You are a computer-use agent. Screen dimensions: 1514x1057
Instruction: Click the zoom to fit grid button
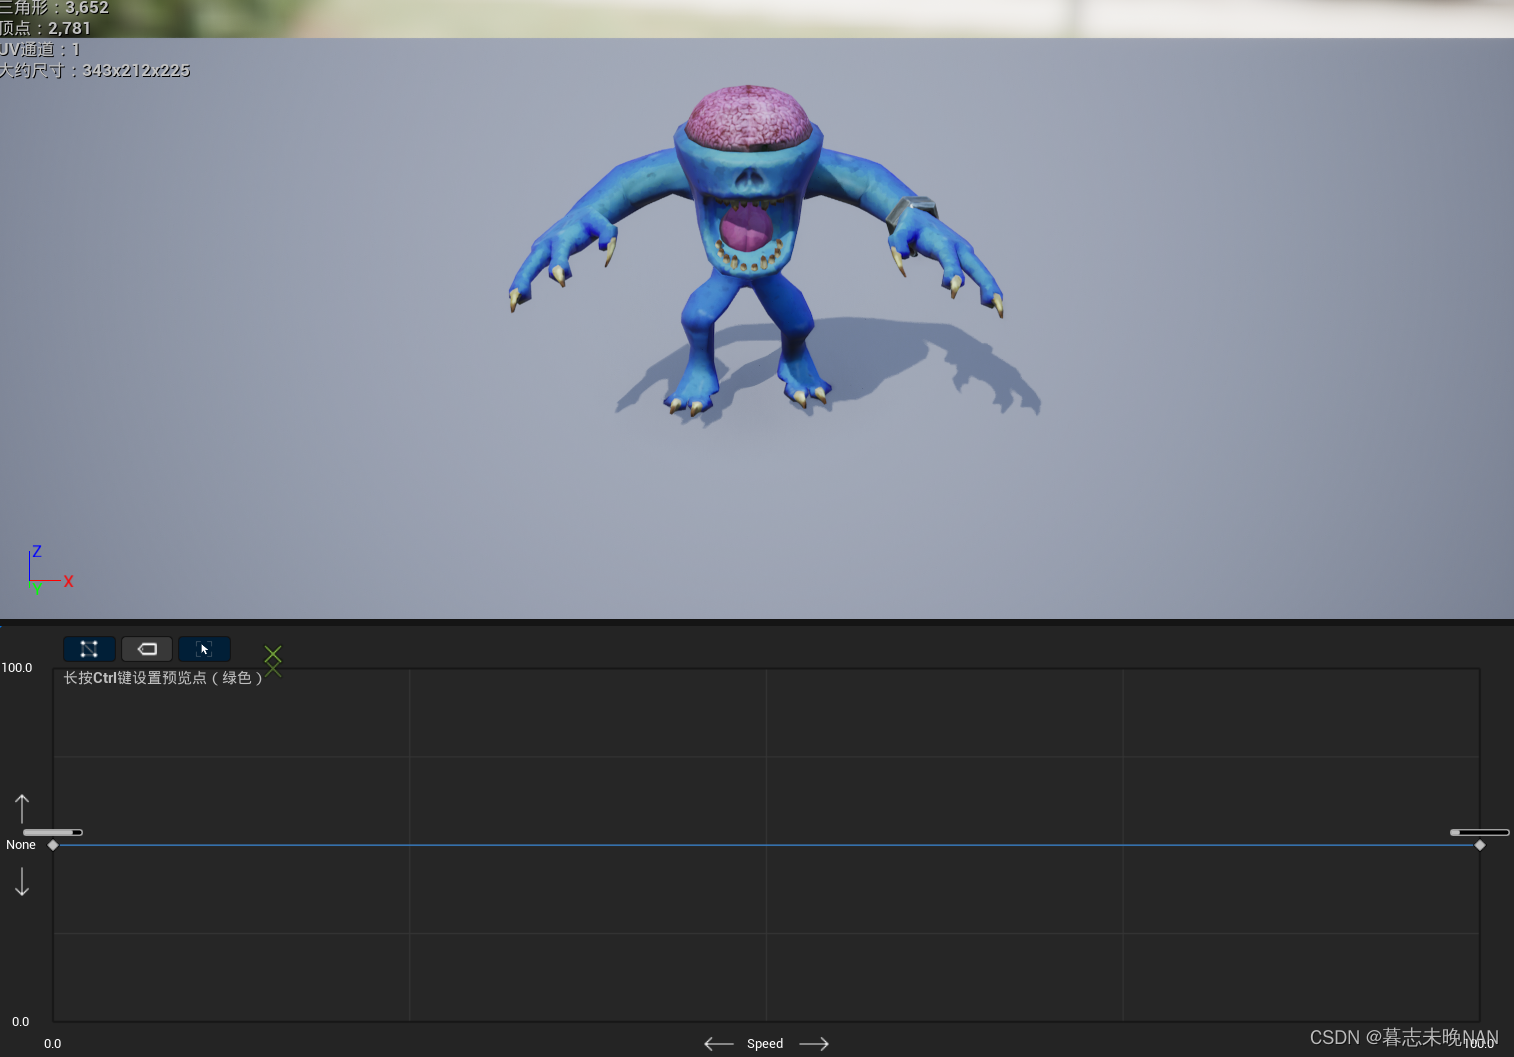coord(204,649)
